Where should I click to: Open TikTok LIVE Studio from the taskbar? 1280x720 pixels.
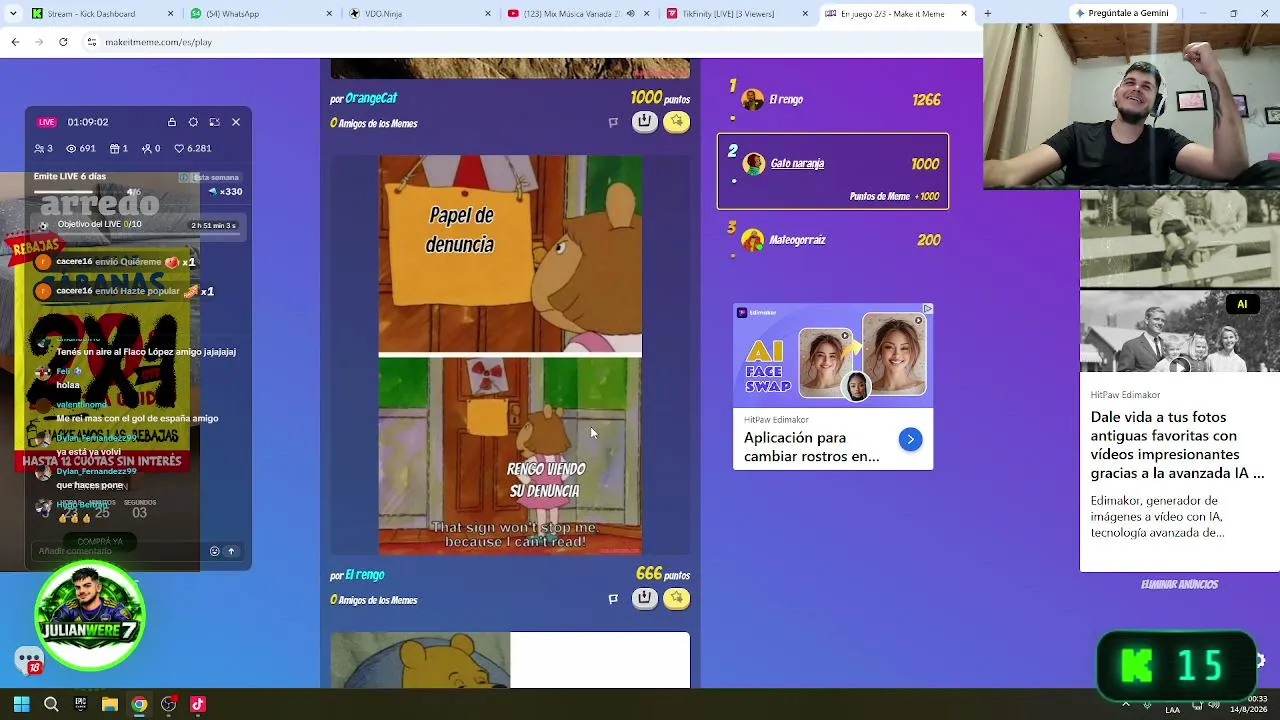click(x=198, y=704)
